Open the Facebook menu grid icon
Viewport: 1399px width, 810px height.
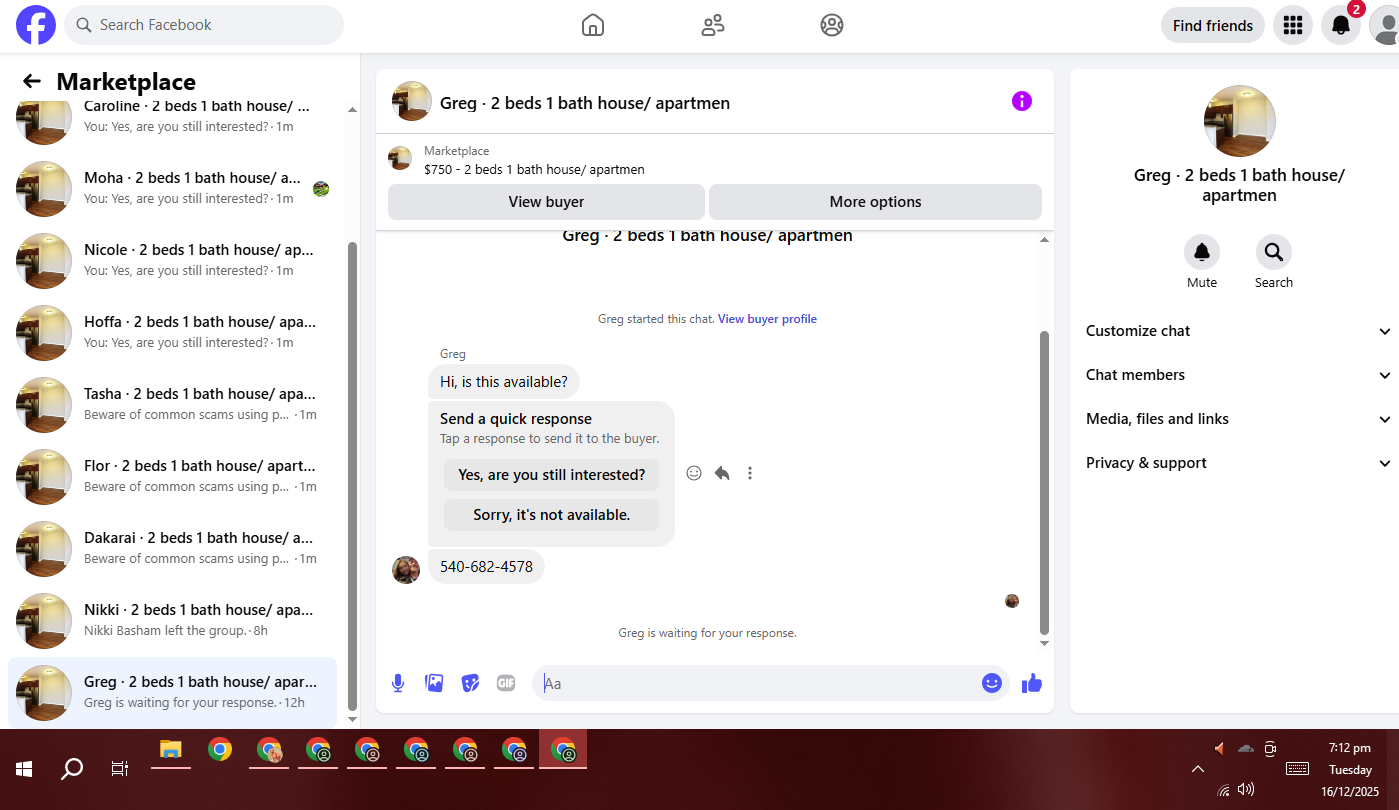click(1292, 25)
